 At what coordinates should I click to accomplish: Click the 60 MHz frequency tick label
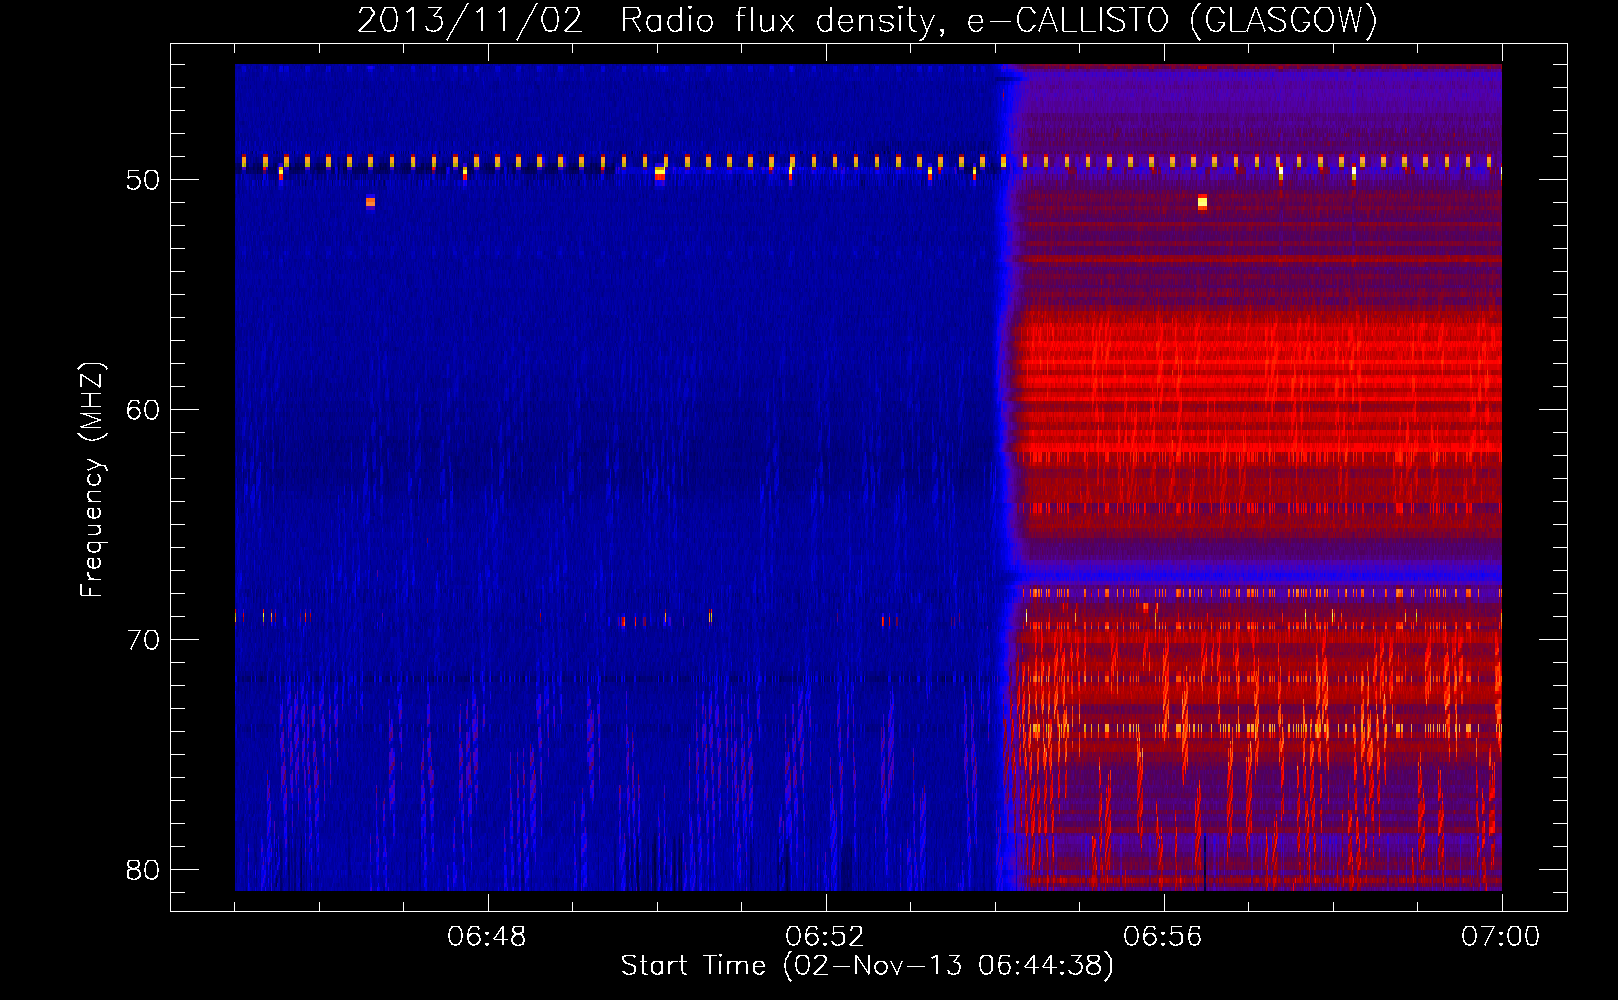click(x=143, y=410)
